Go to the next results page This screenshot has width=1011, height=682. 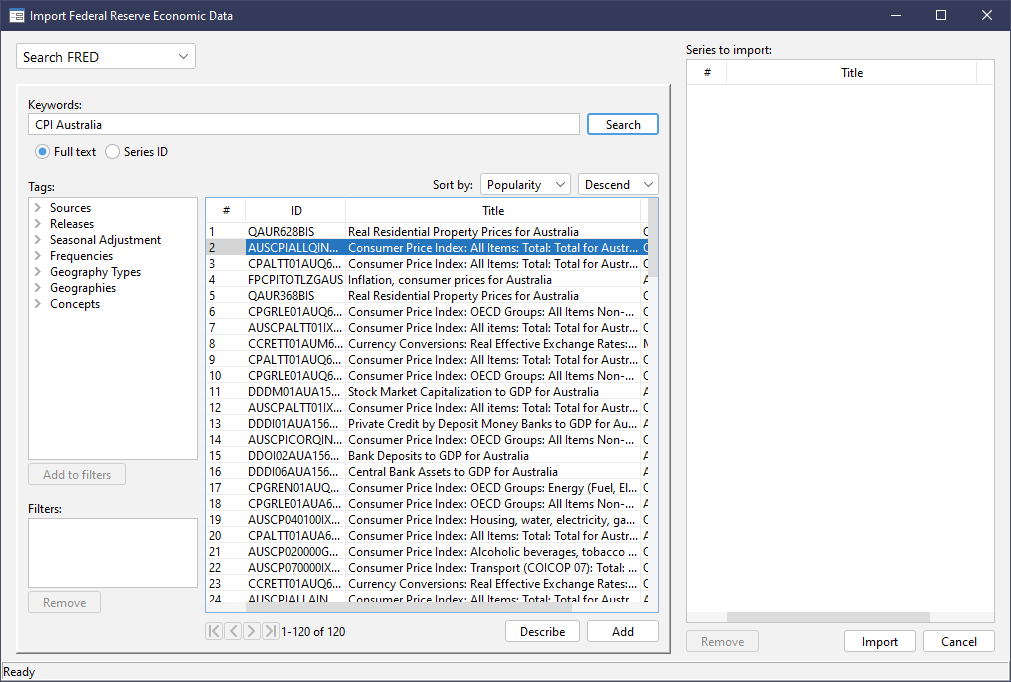(252, 631)
